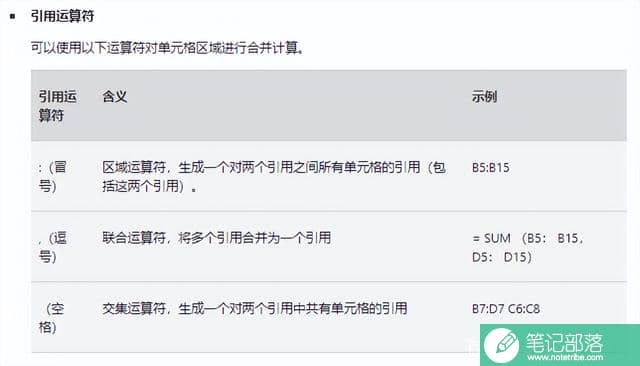Viewport: 640px width, 366px height.
Task: Open the www.notetribe.com watermark link
Action: 565,357
